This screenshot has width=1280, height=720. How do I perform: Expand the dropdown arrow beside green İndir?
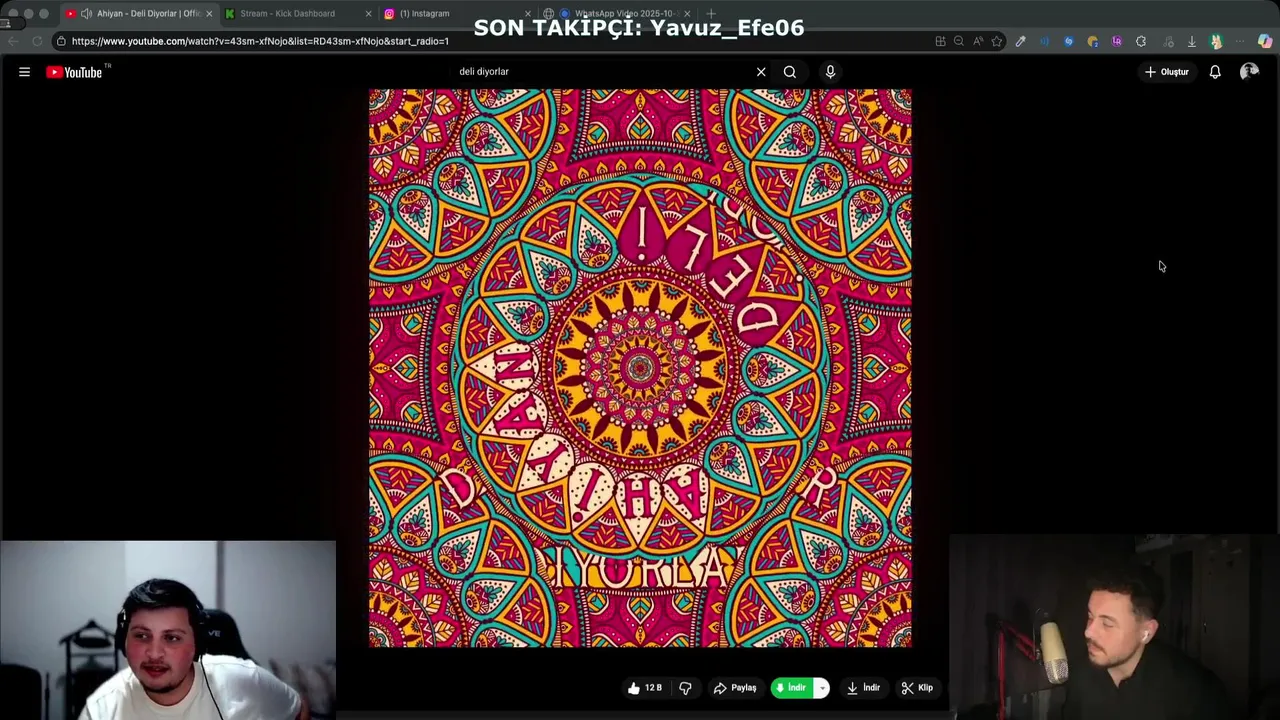click(x=822, y=688)
